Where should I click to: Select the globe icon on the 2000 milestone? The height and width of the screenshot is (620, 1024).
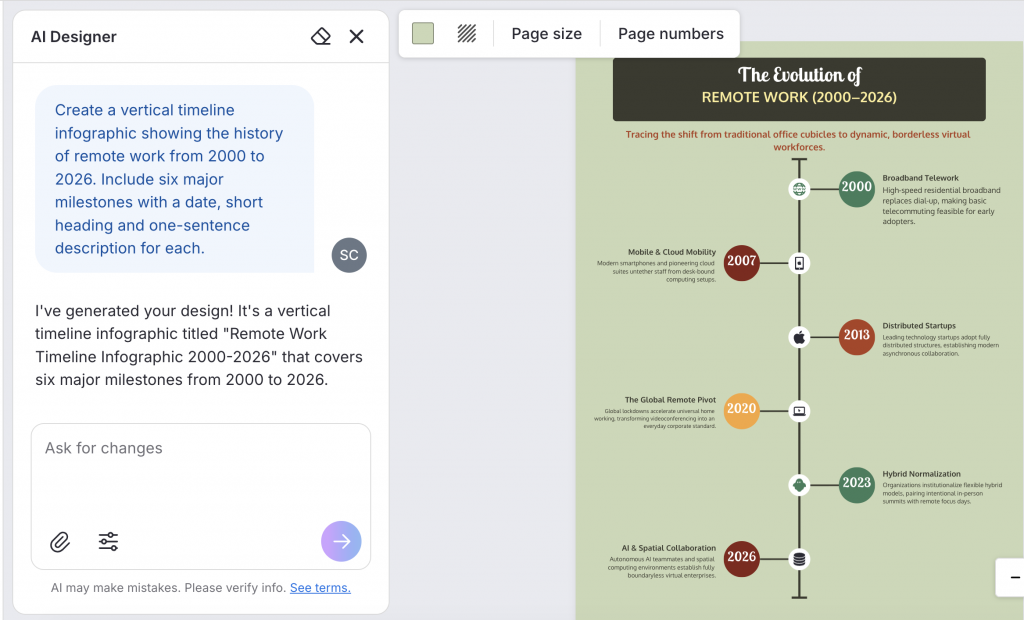[x=799, y=189]
